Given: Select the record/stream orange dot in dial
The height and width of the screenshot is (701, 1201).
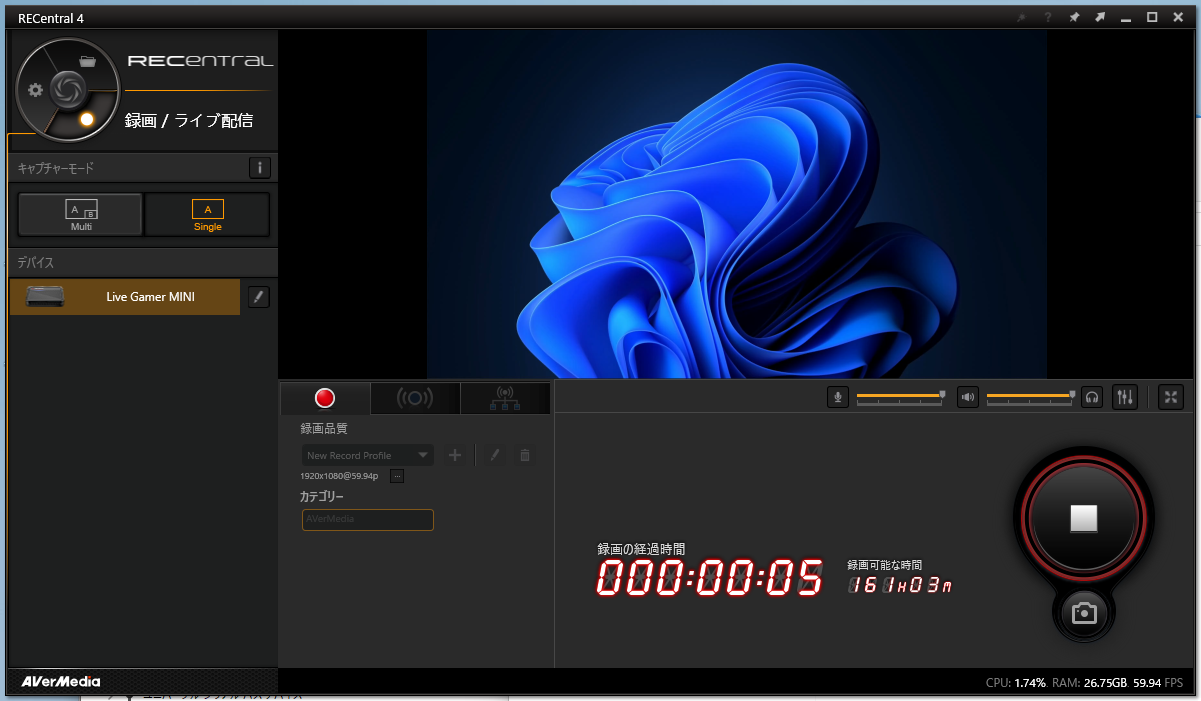Looking at the screenshot, I should 86,119.
